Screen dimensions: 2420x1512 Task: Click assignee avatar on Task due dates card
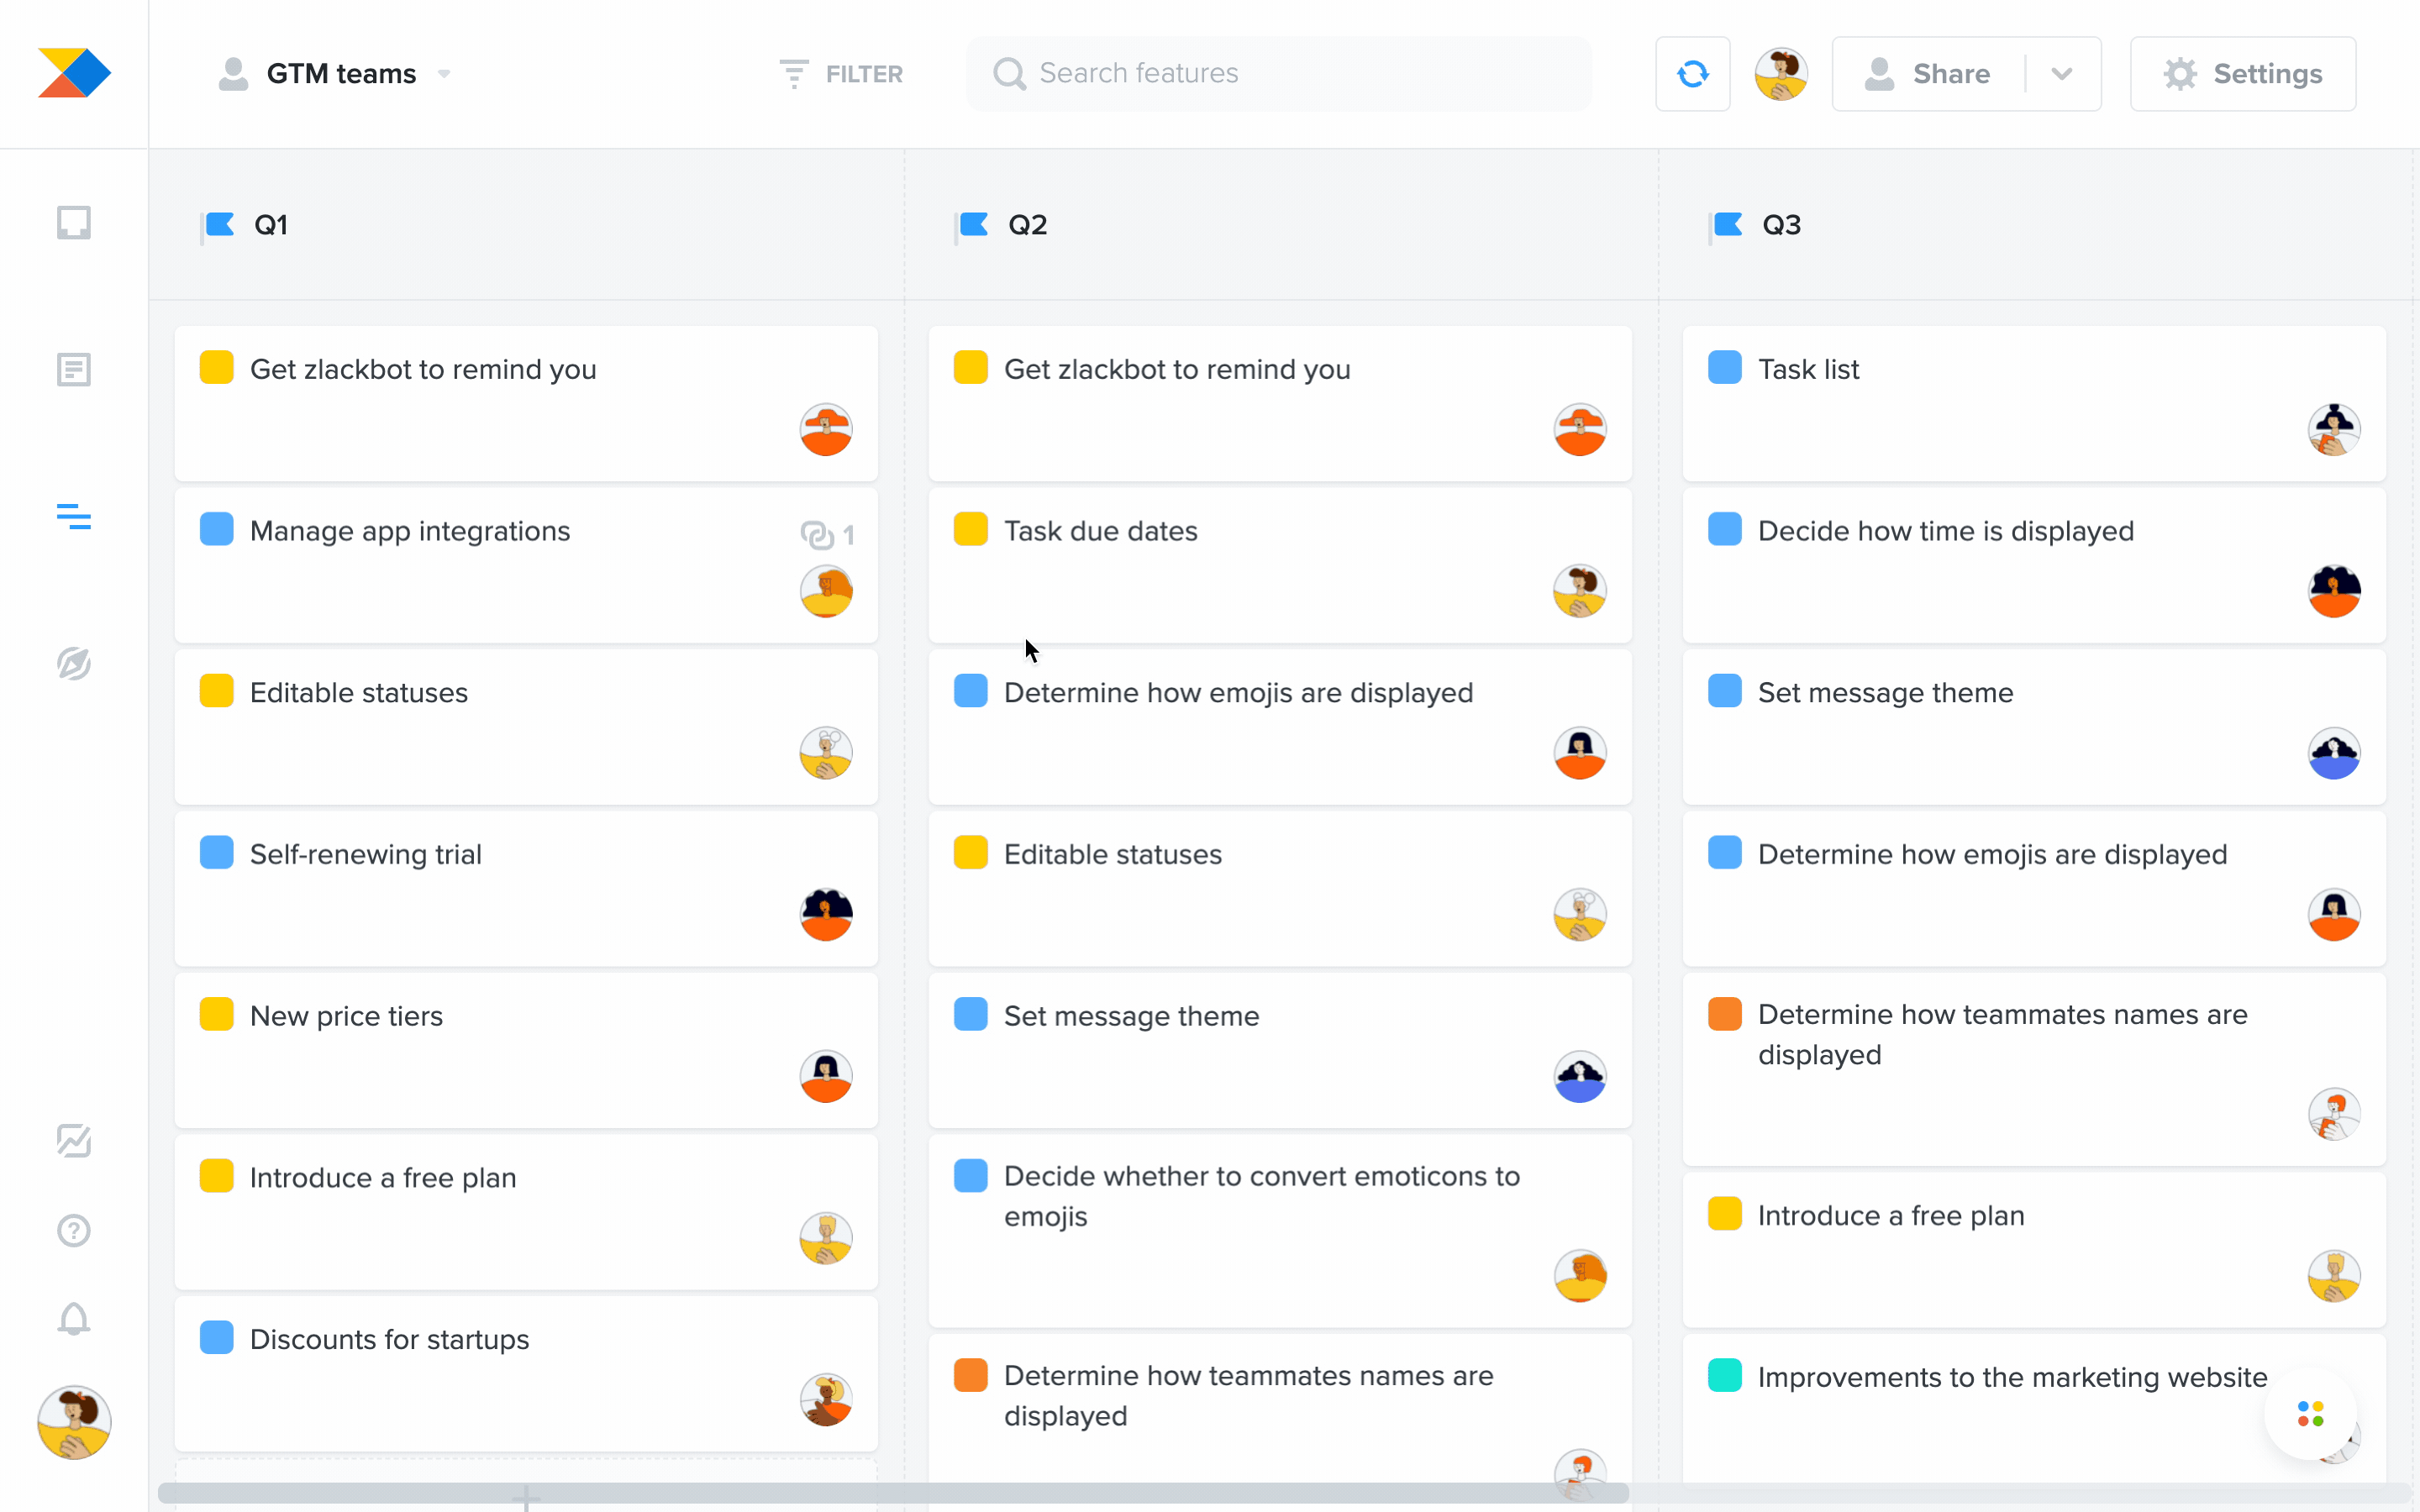pyautogui.click(x=1580, y=591)
